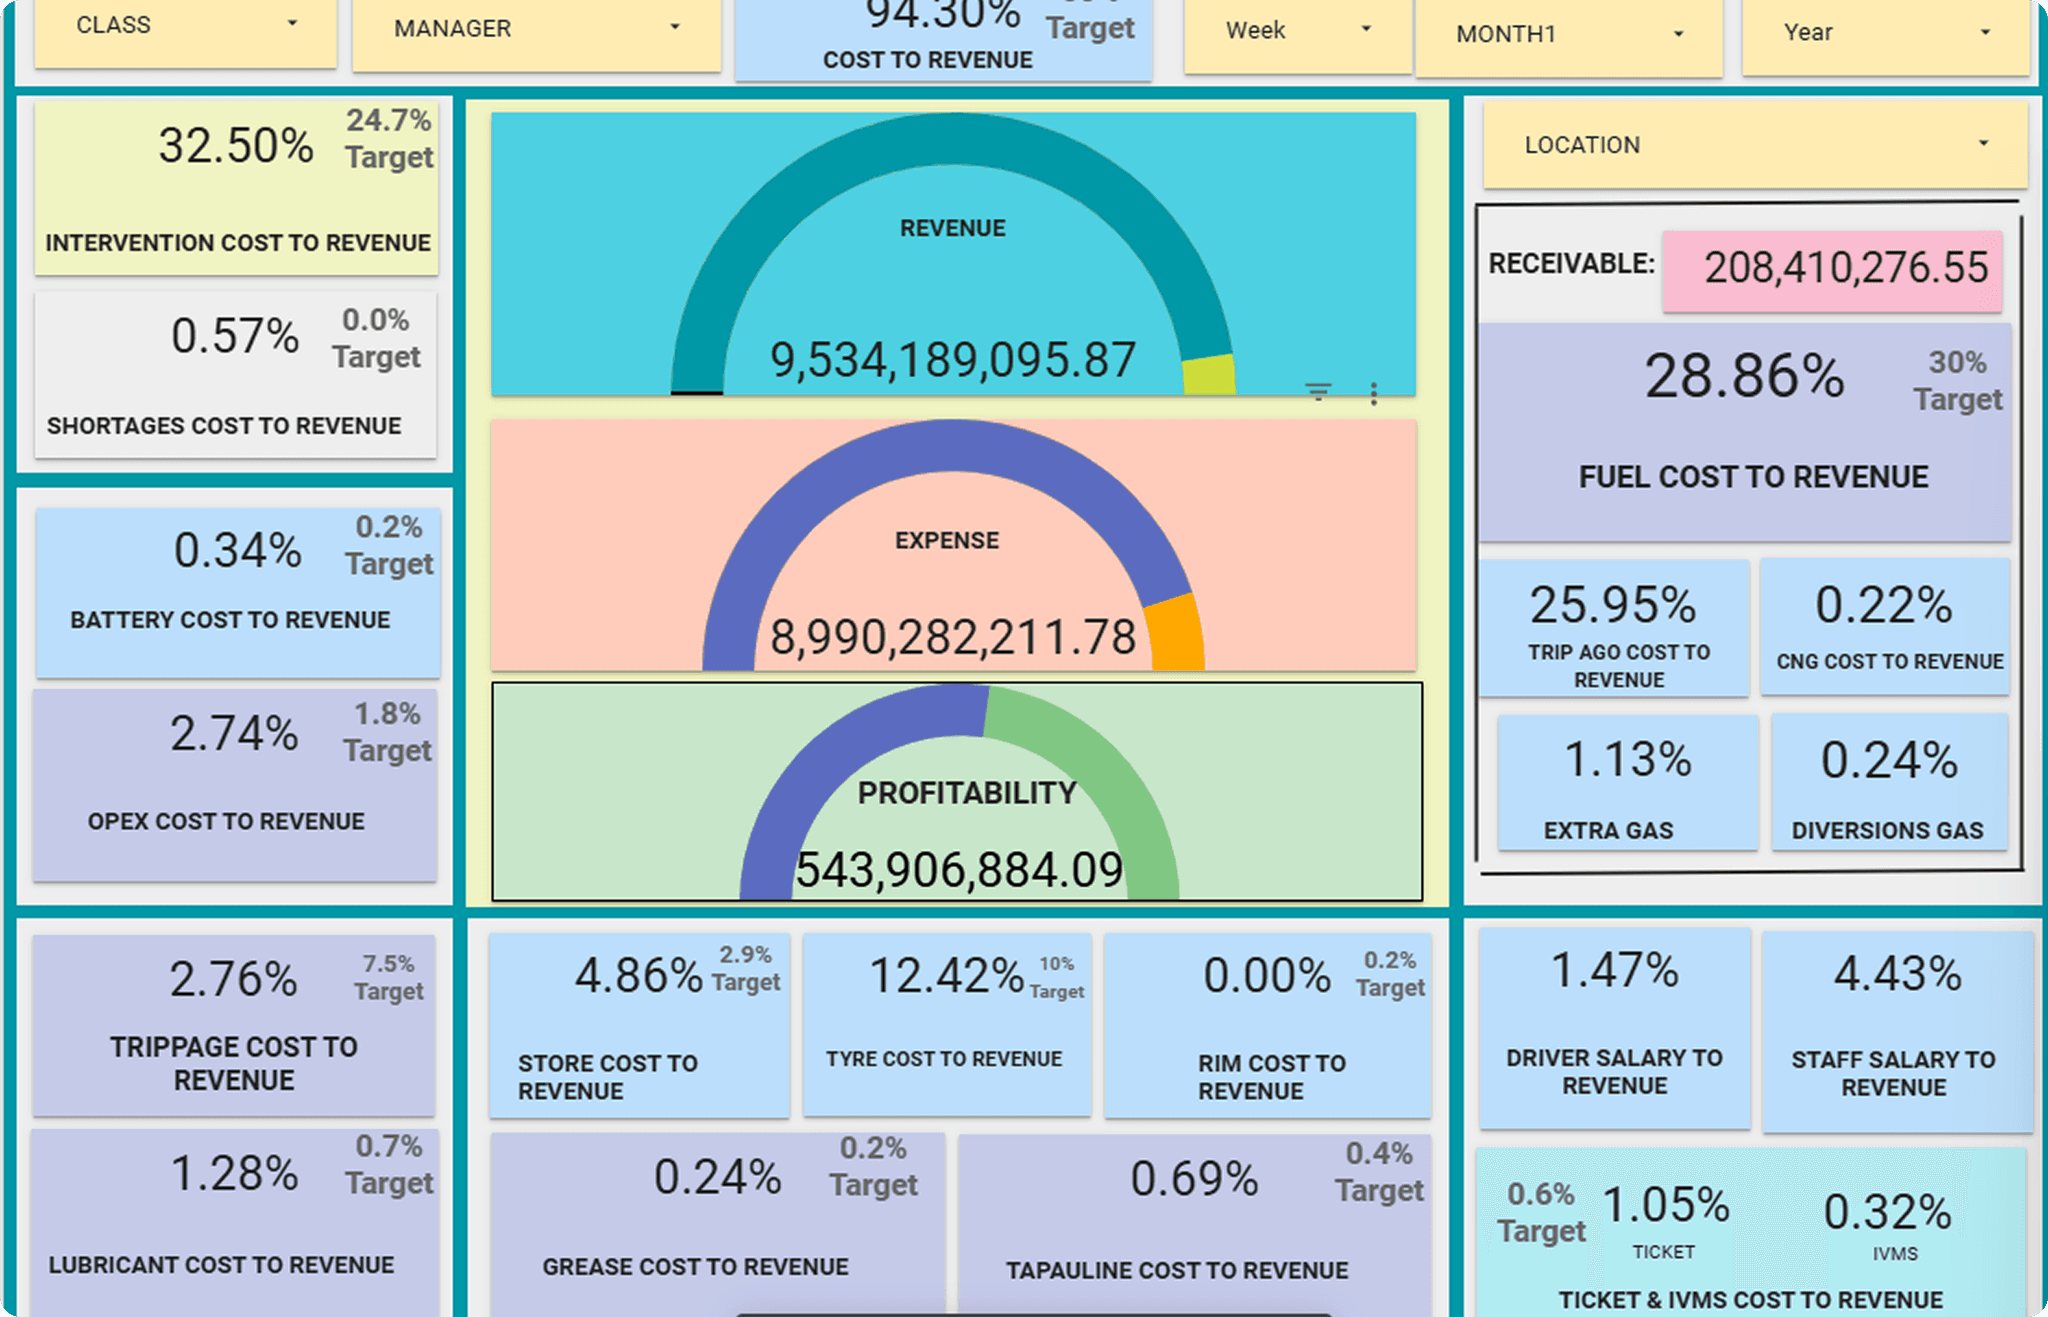Select the Year dropdown filter

click(x=1885, y=35)
